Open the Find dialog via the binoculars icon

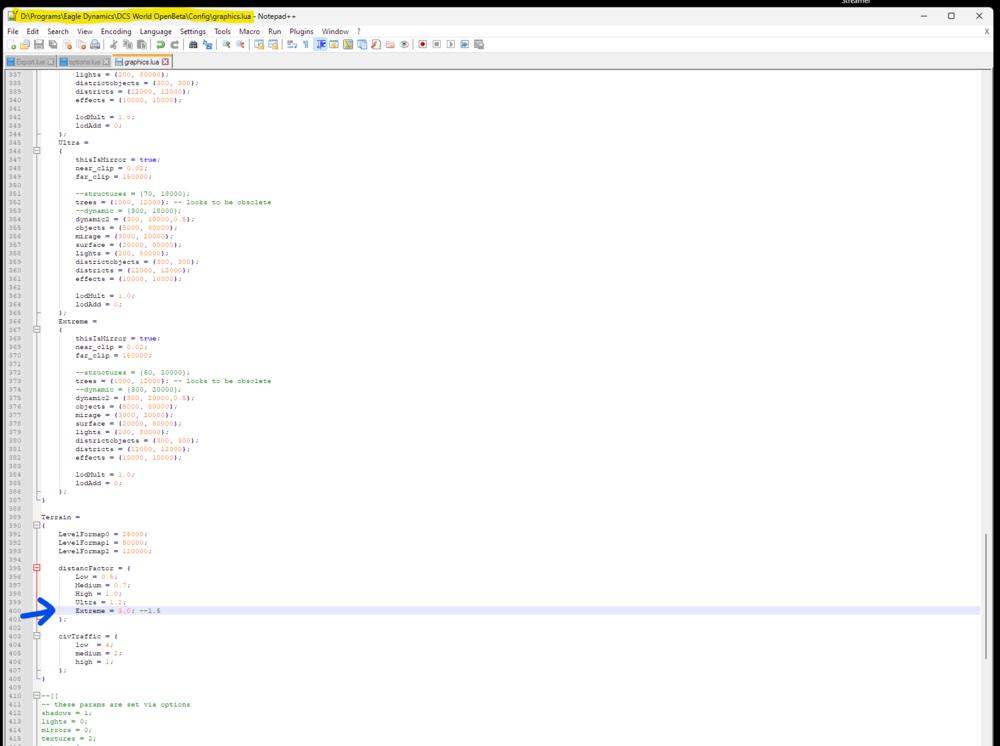click(192, 44)
